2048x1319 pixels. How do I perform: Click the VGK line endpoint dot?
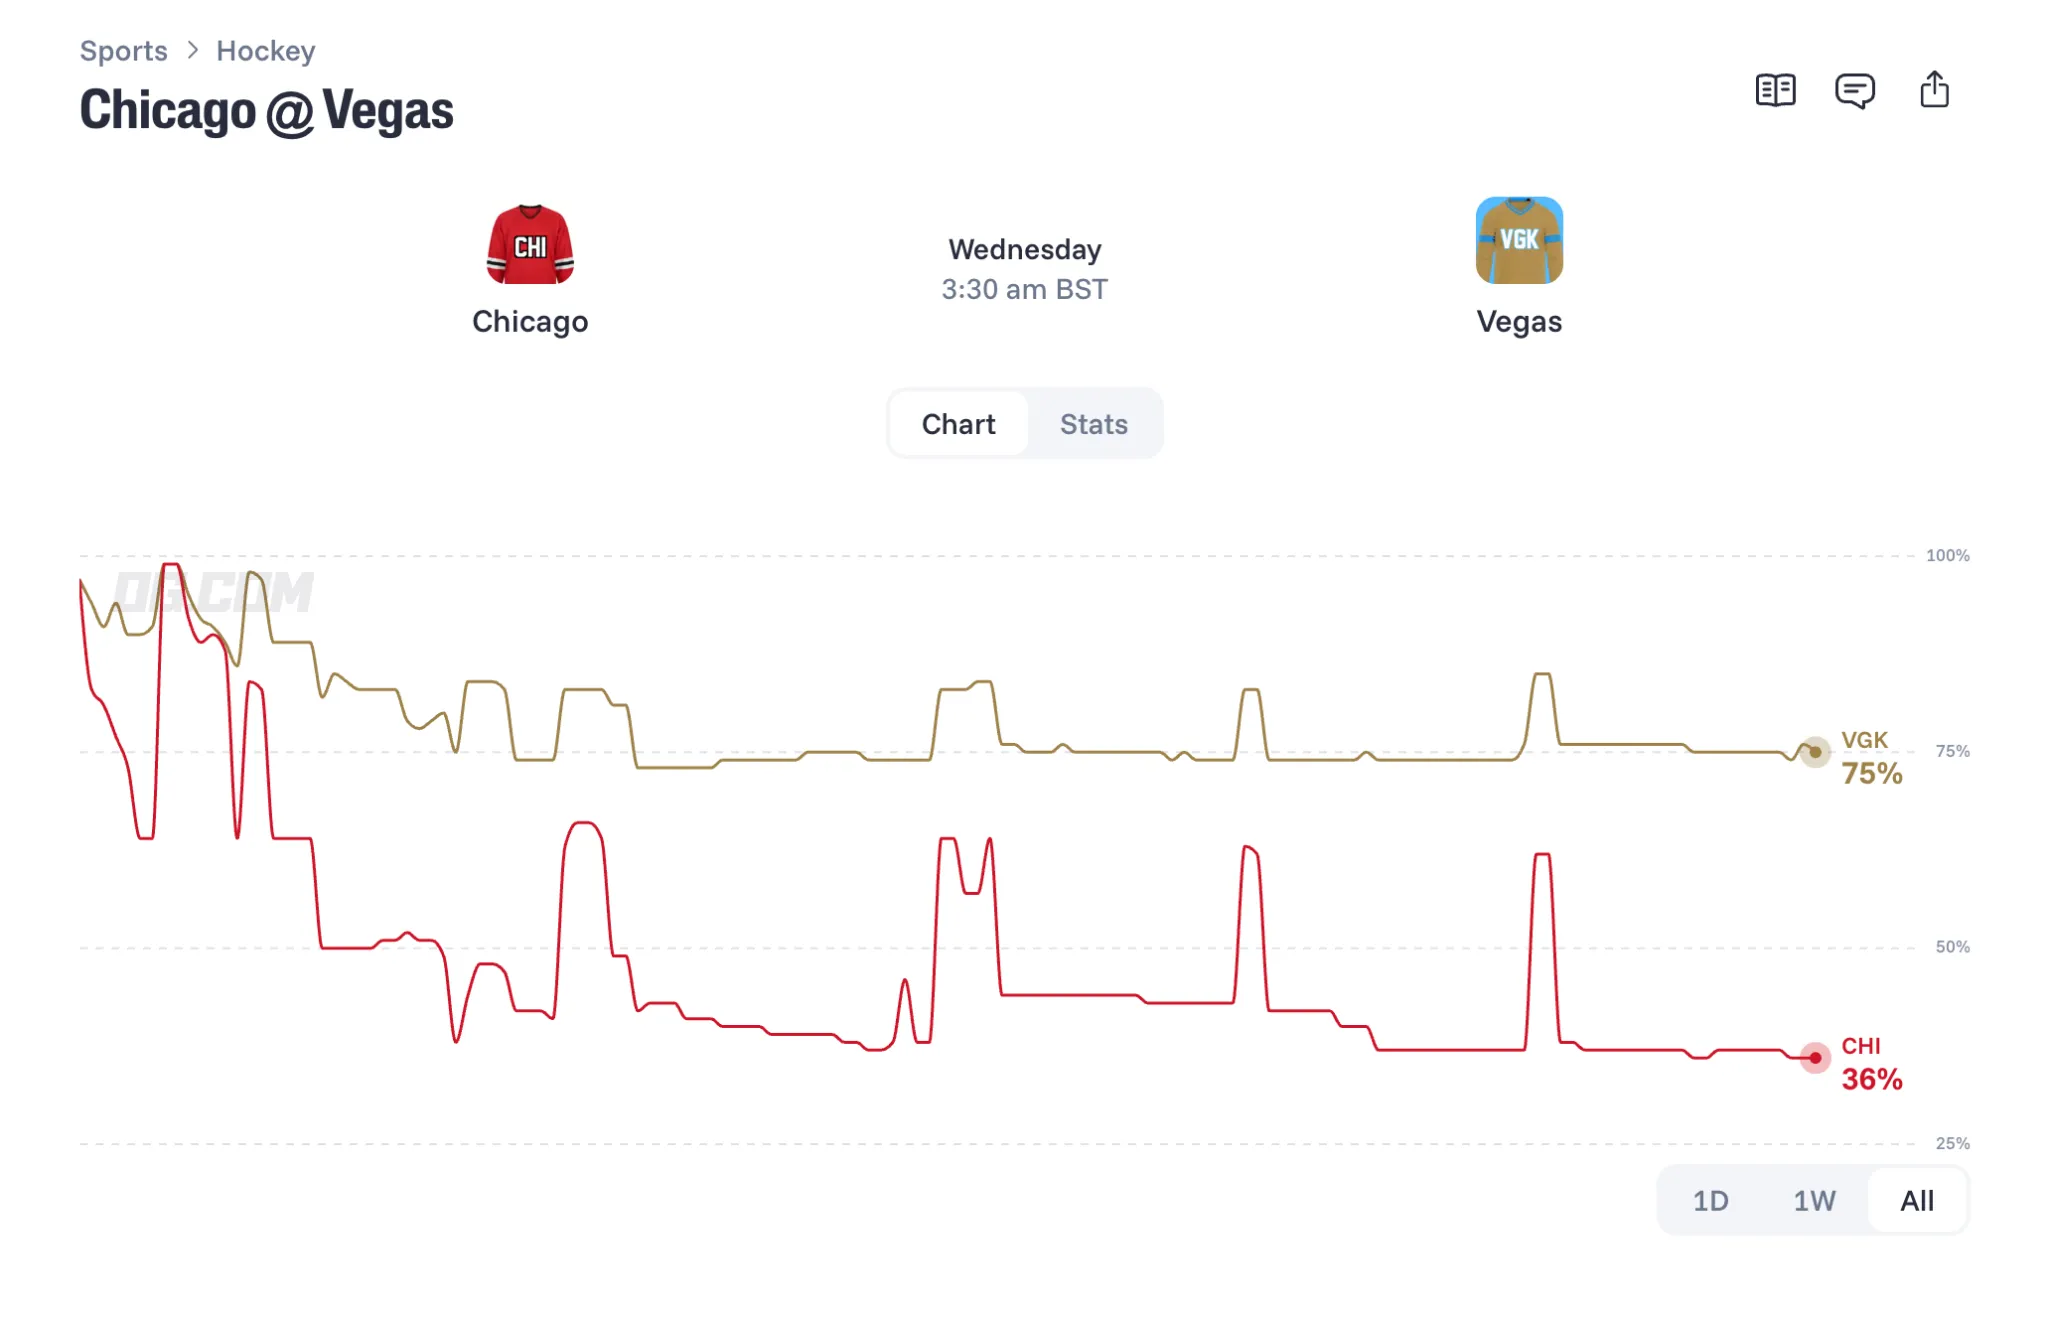point(1814,752)
